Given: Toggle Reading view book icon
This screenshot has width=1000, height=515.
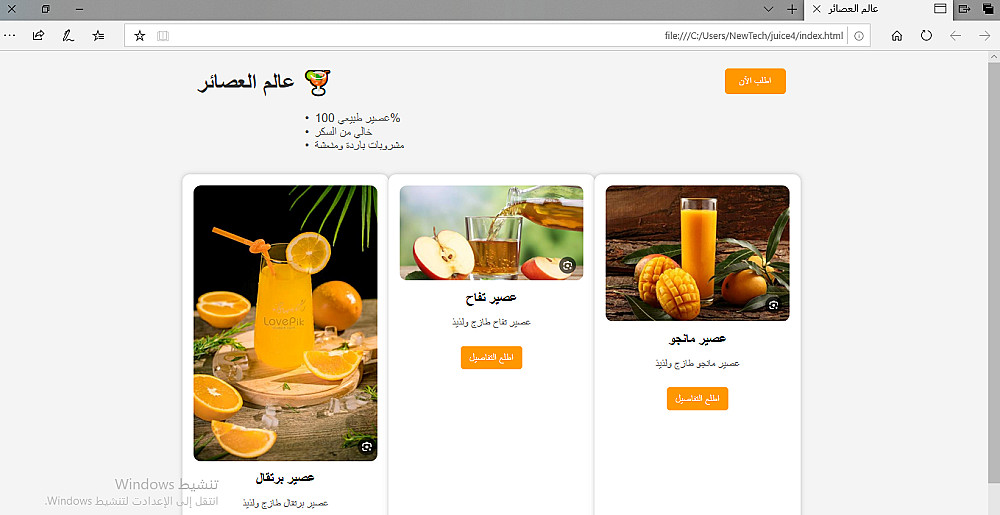Looking at the screenshot, I should [x=163, y=36].
